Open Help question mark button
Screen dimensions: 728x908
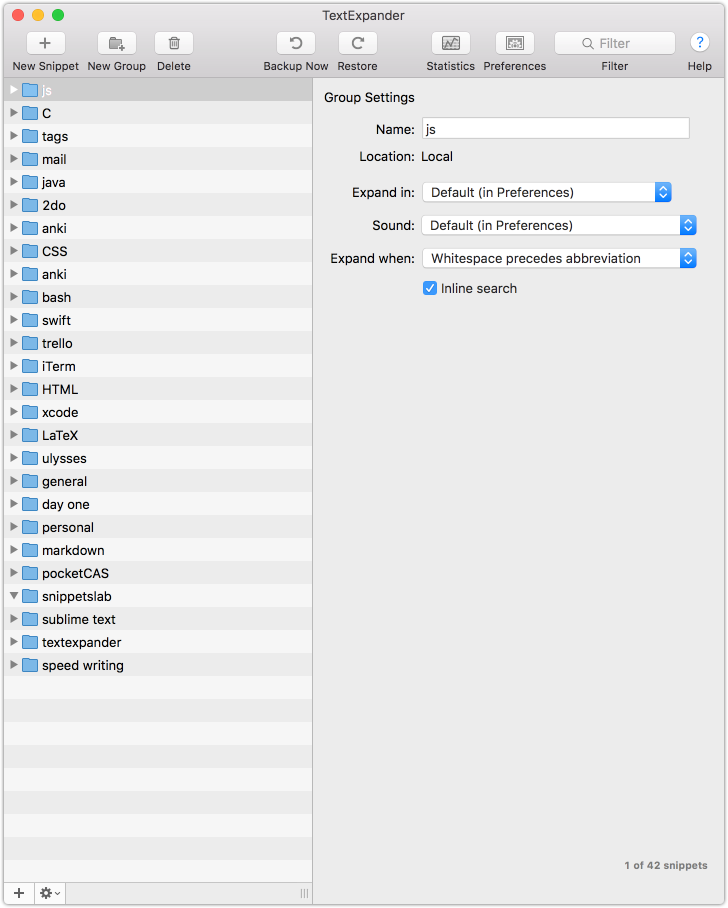tap(700, 42)
